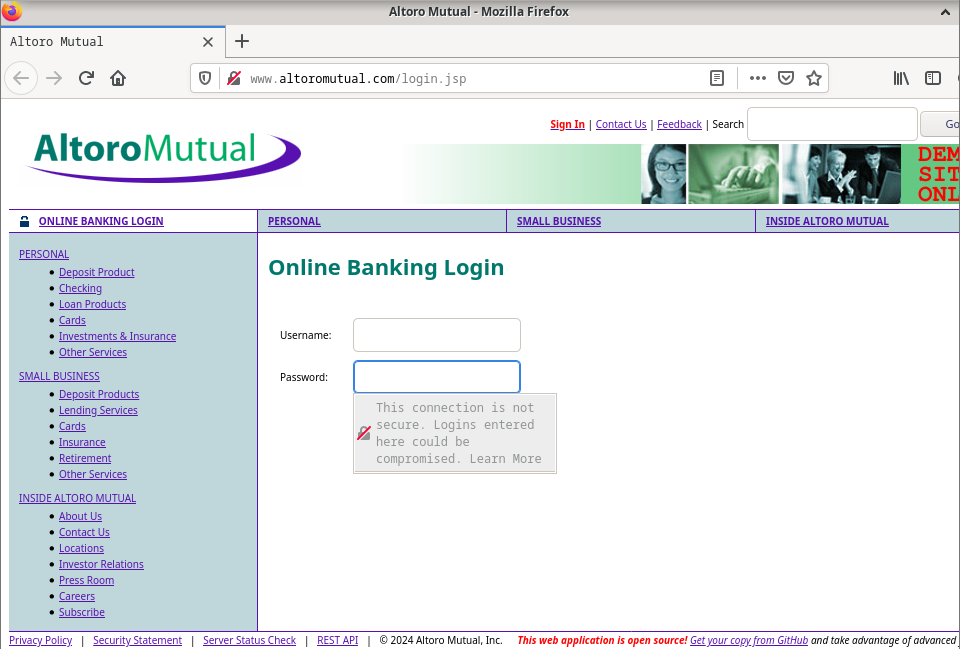Save page to Pocket icon

coord(786,78)
